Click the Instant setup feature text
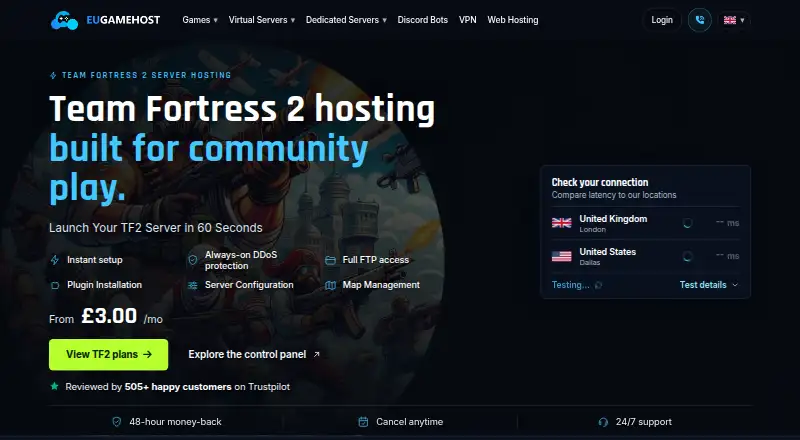 click(95, 260)
